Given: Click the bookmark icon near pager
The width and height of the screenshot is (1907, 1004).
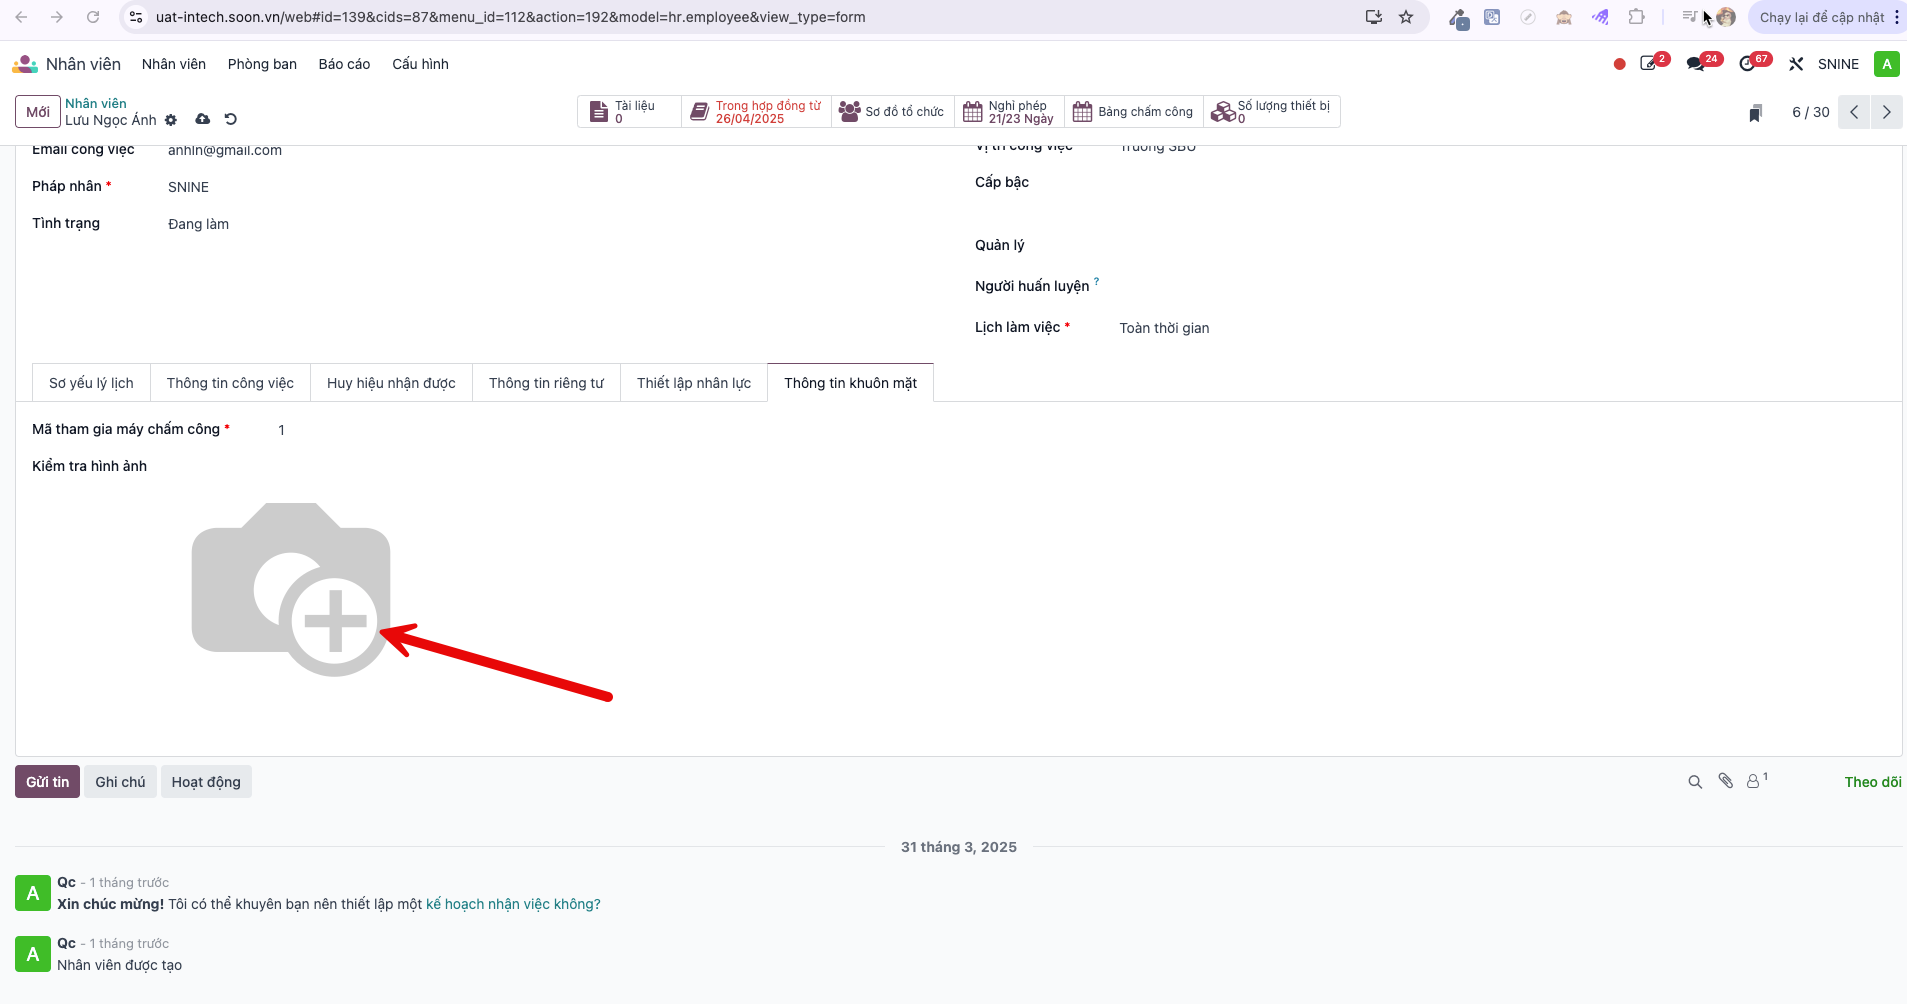Looking at the screenshot, I should 1755,113.
